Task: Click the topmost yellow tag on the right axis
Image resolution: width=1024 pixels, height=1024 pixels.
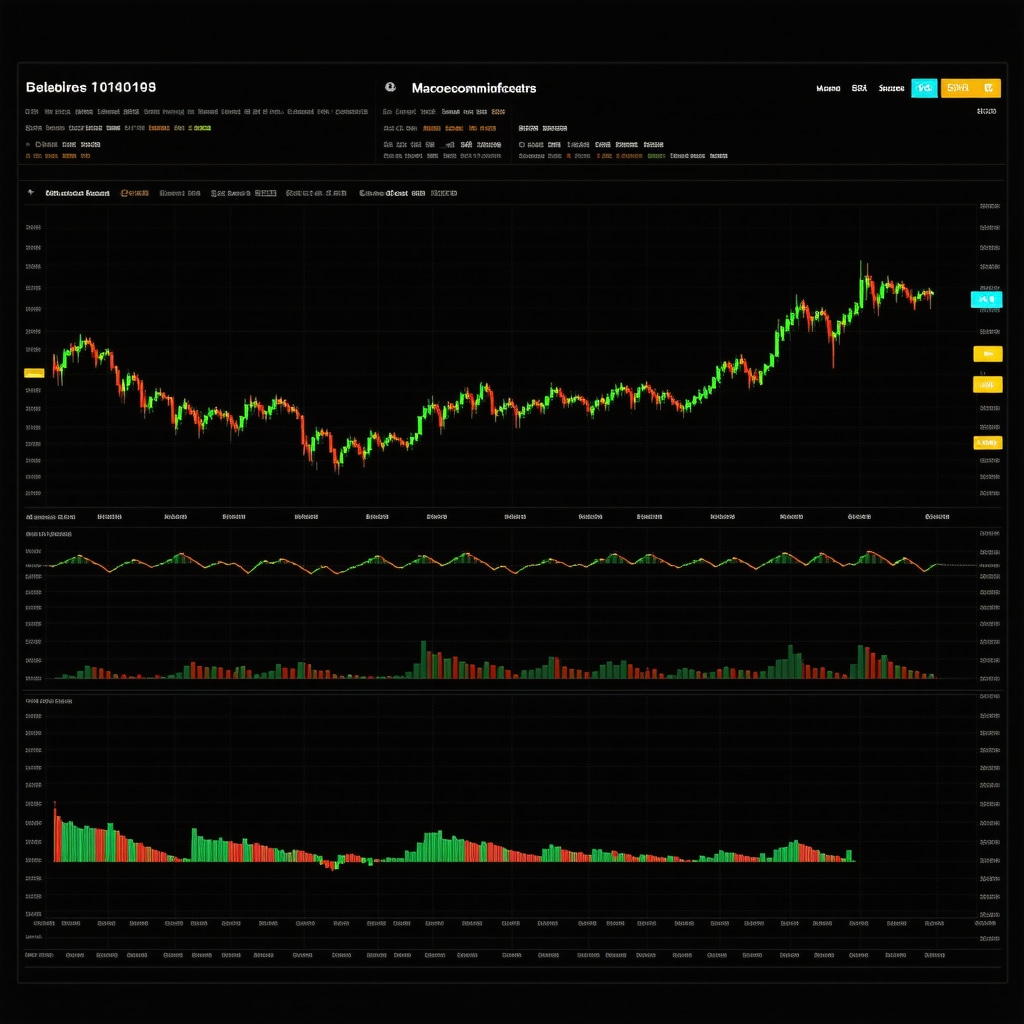Action: click(987, 354)
